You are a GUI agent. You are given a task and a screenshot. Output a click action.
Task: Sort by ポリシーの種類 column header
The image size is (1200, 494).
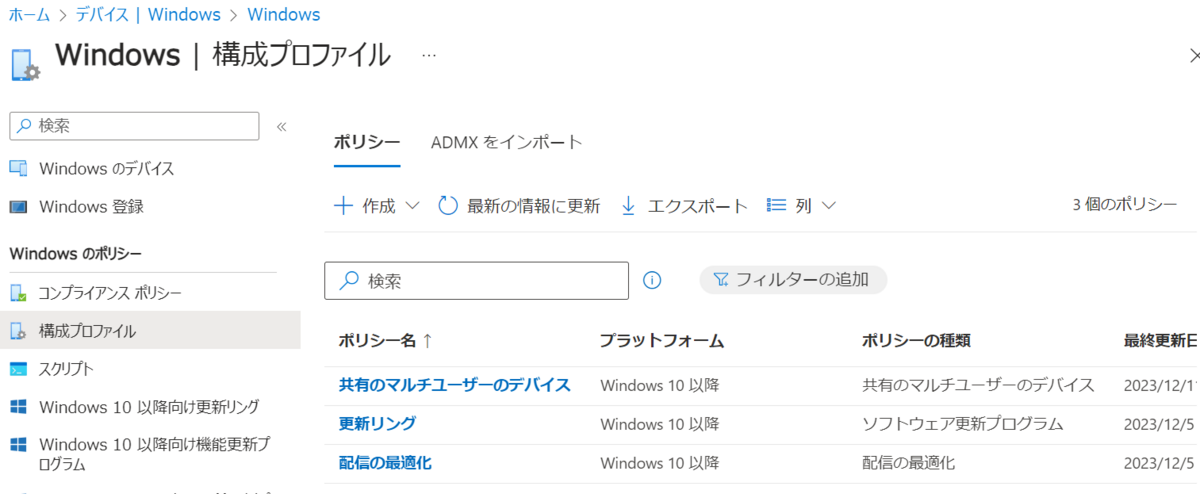click(x=917, y=341)
